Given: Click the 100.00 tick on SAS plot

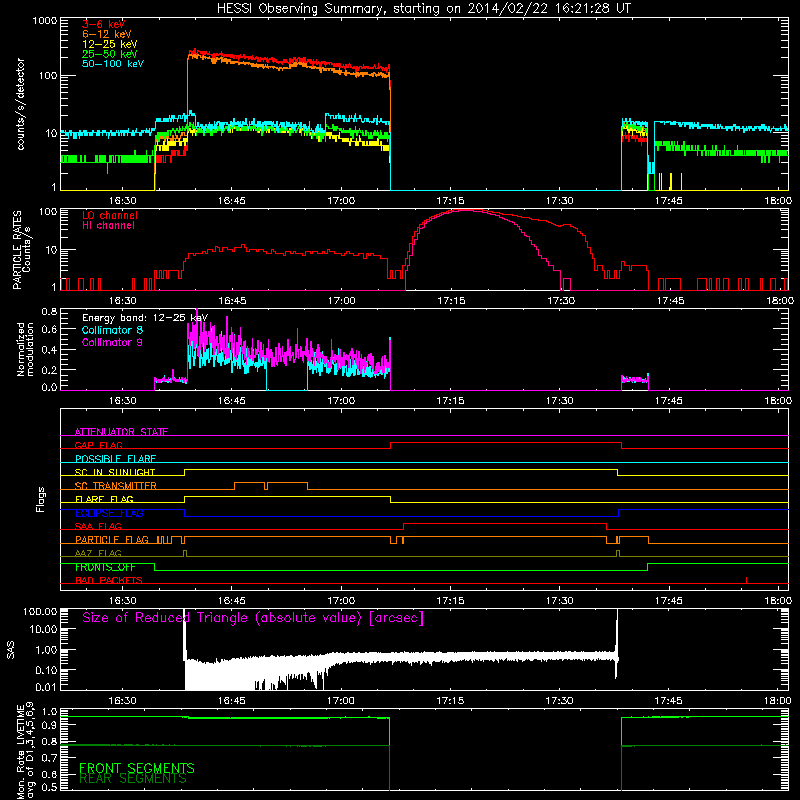Looking at the screenshot, I should [x=40, y=611].
